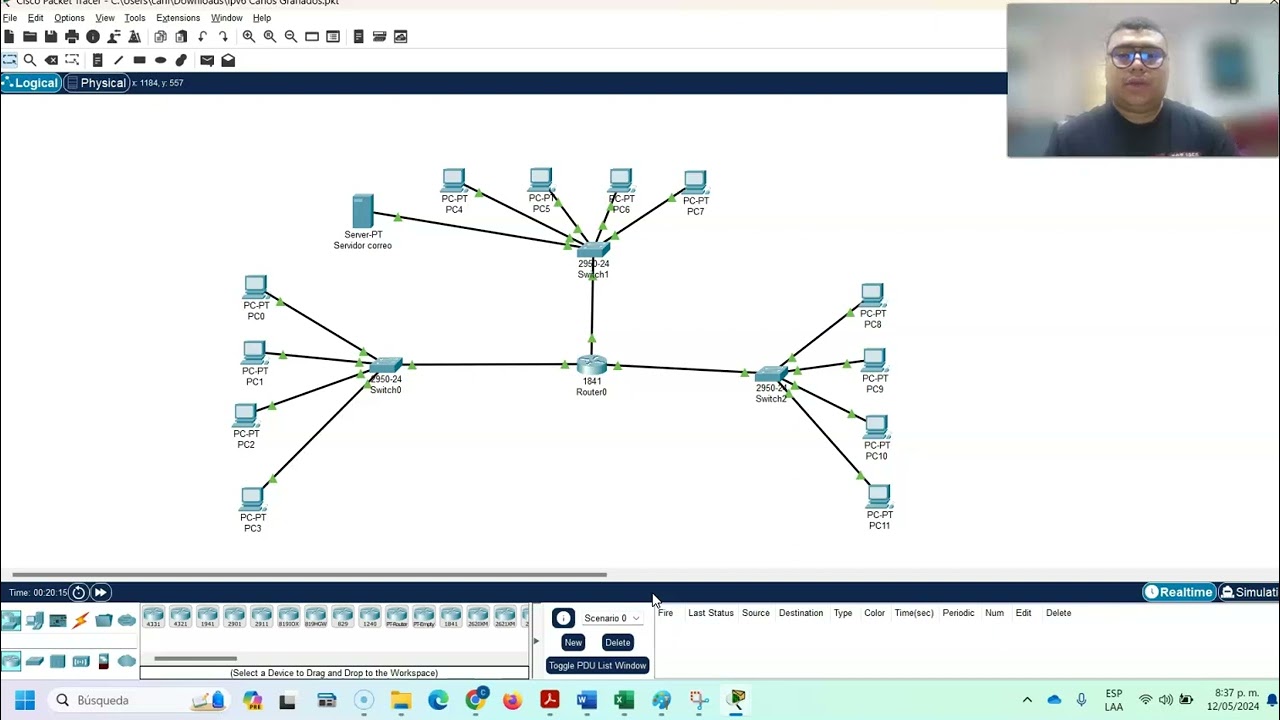Select the Draw Ellipse tool
Viewport: 1280px width, 720px height.
160,61
